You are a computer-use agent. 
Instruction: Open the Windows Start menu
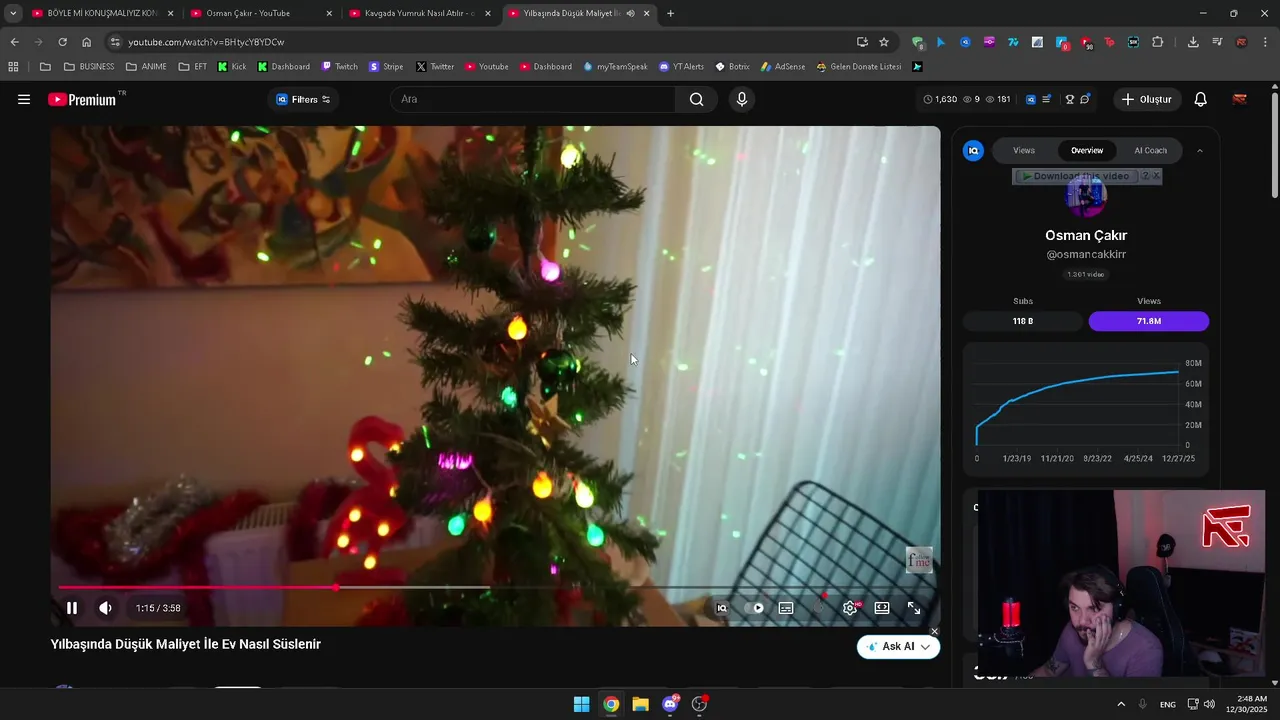(581, 704)
